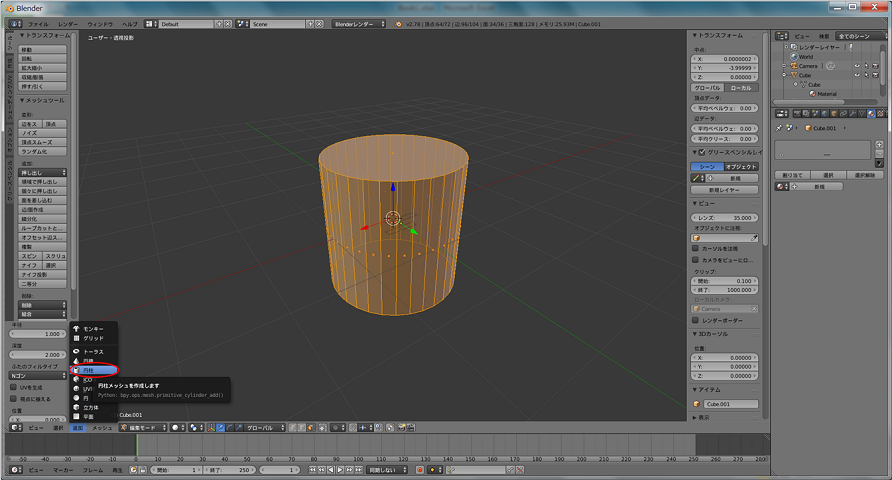
Task: Open the 編集モード mode dropdown
Action: click(x=142, y=427)
